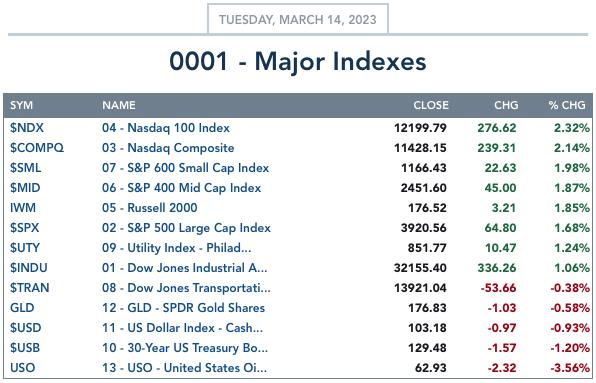Open the $COMPQ symbol link
This screenshot has width=596, height=383.
37,148
